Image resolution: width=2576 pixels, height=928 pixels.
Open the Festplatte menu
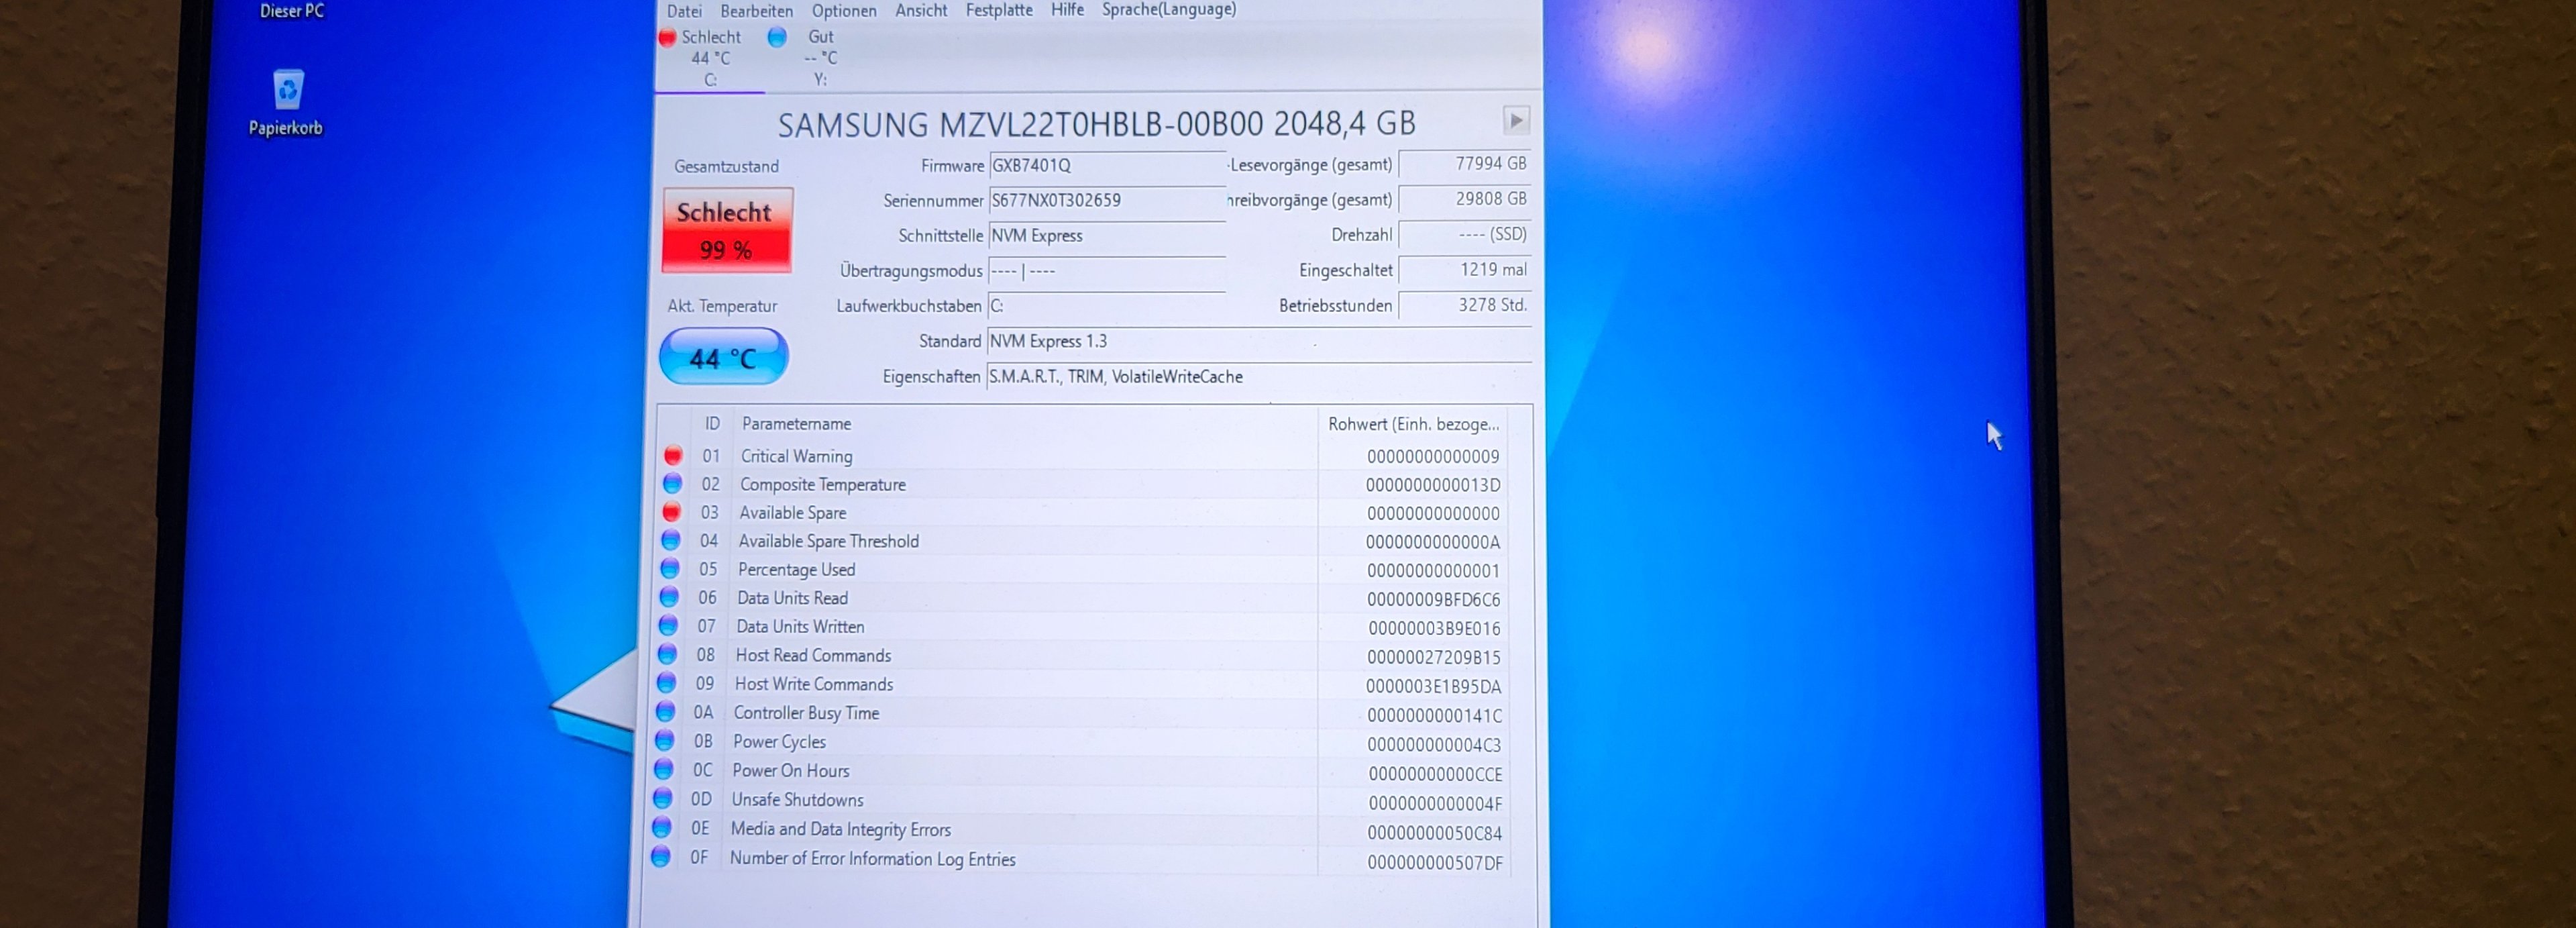click(998, 10)
